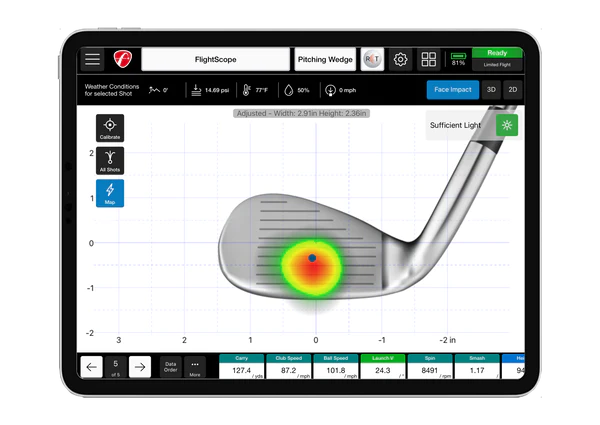Viewport: 600px width, 425px height.
Task: Select the Club Speed 87.2 tile
Action: point(289,366)
